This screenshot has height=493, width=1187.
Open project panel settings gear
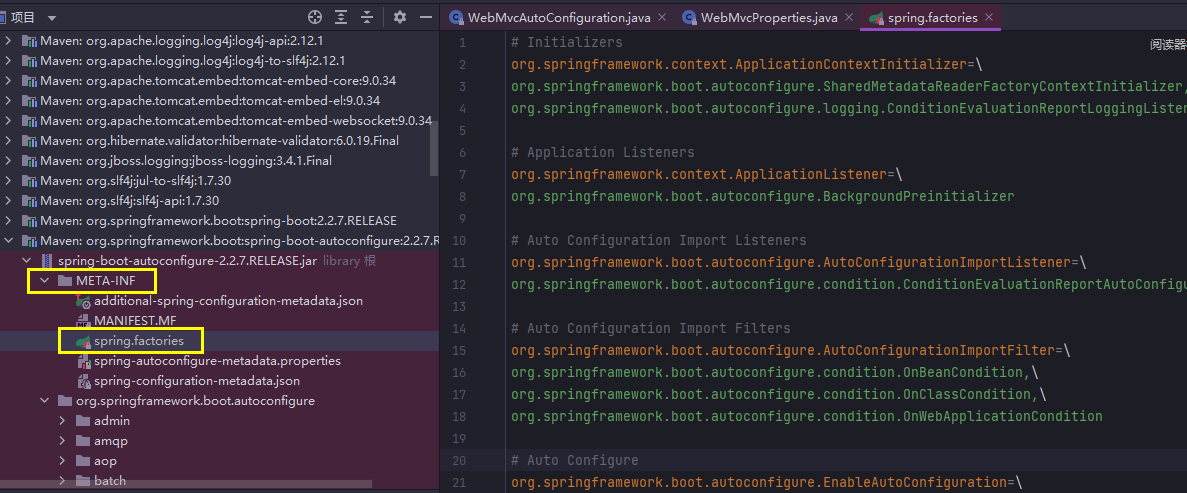click(400, 17)
